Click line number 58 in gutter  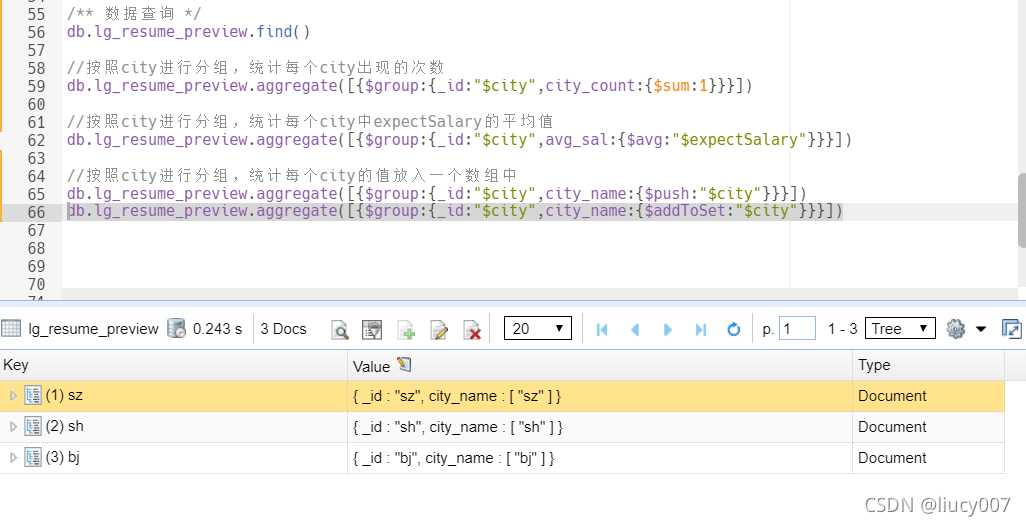[37, 68]
